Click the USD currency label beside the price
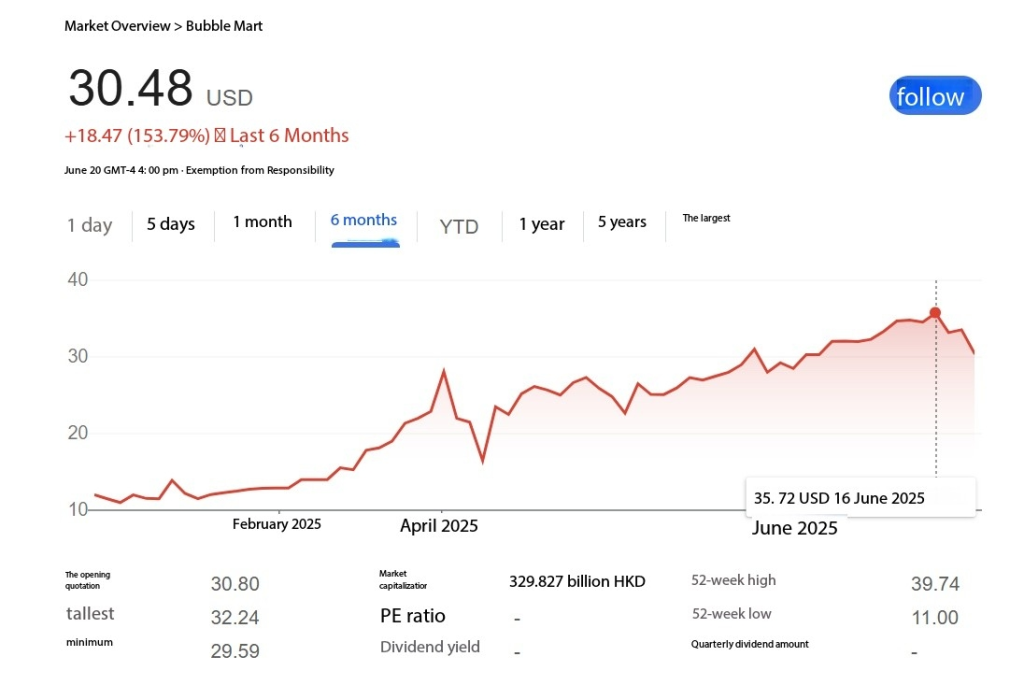The height and width of the screenshot is (685, 1024). (229, 98)
